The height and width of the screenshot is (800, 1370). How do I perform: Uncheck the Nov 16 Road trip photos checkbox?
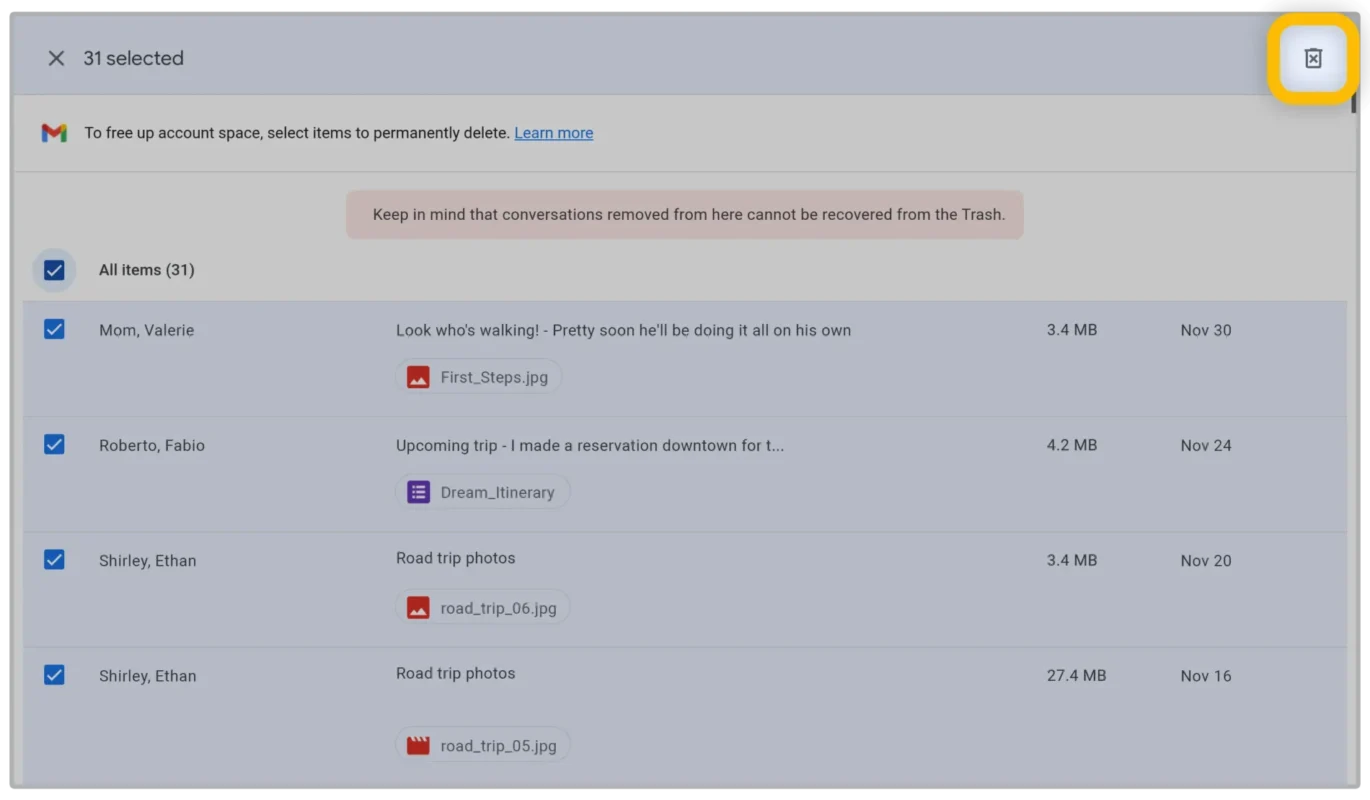tap(54, 675)
